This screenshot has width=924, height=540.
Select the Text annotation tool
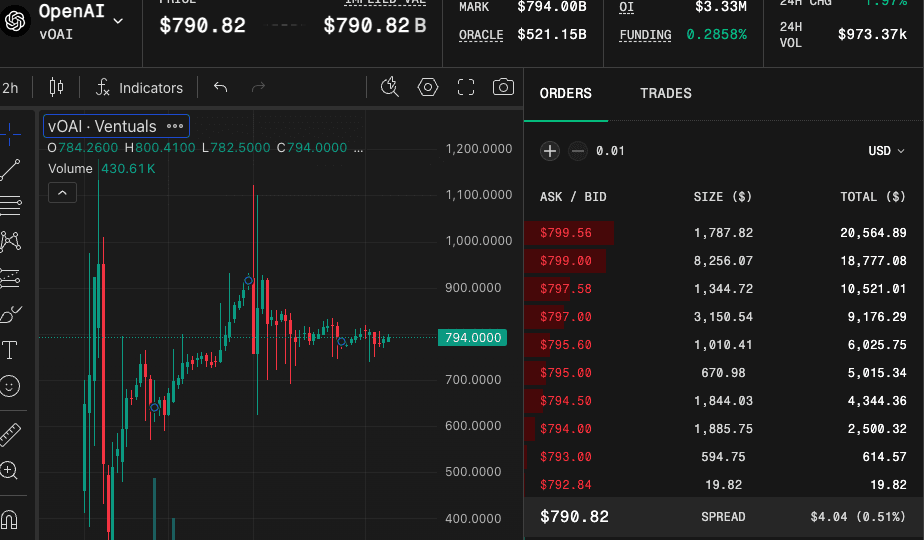(x=9, y=350)
